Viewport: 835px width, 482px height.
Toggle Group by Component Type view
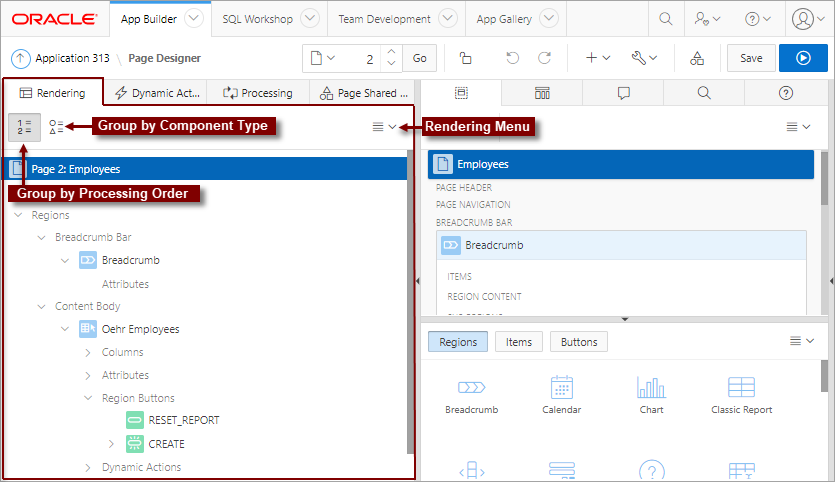coord(56,127)
